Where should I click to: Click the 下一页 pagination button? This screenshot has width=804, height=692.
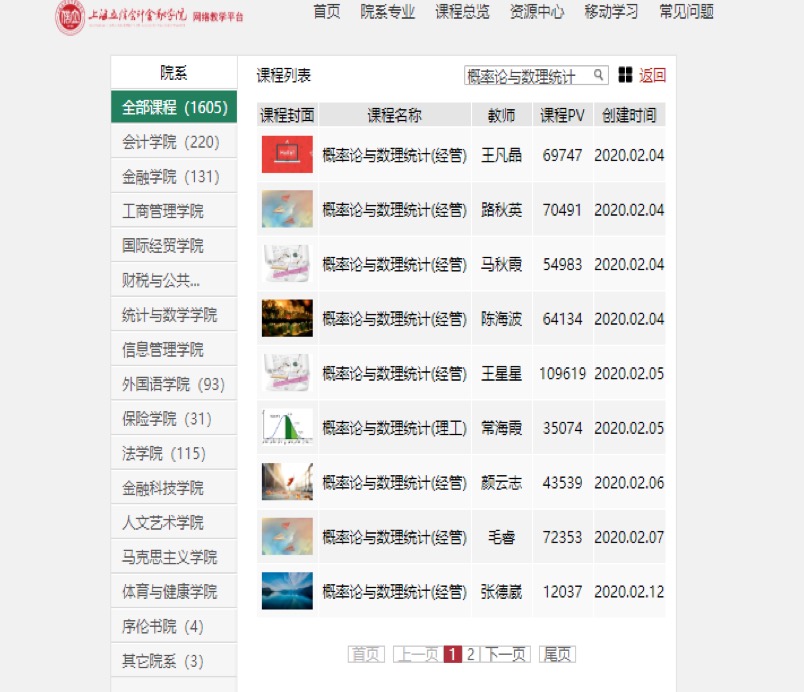[x=506, y=654]
